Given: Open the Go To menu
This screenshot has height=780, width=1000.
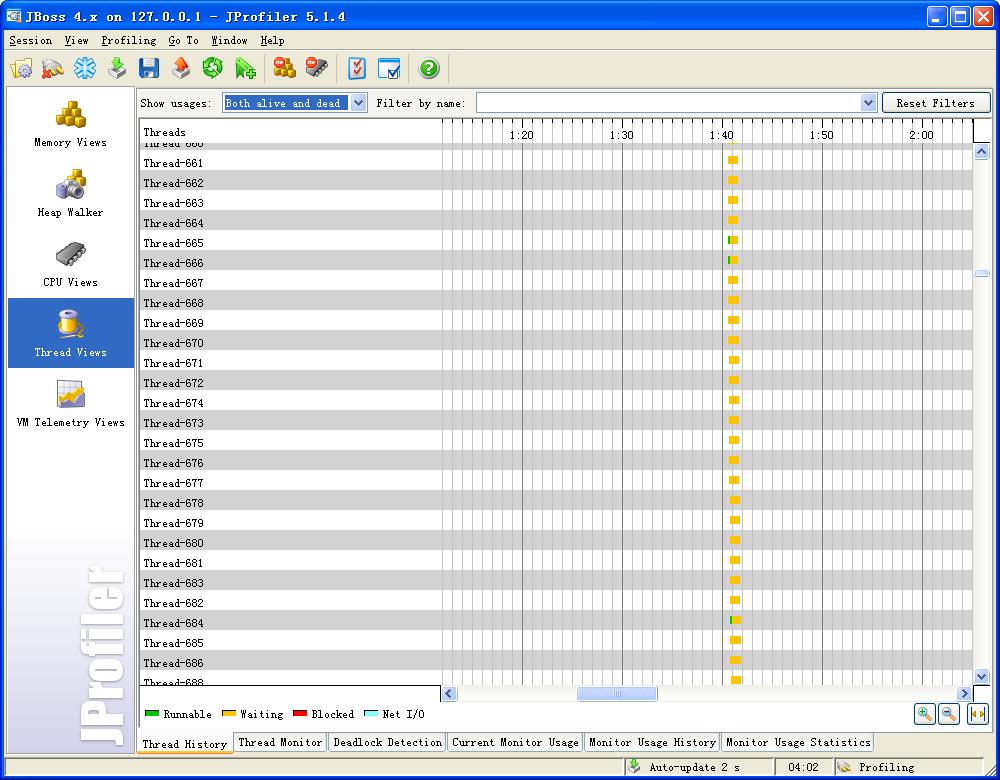Looking at the screenshot, I should tap(184, 40).
